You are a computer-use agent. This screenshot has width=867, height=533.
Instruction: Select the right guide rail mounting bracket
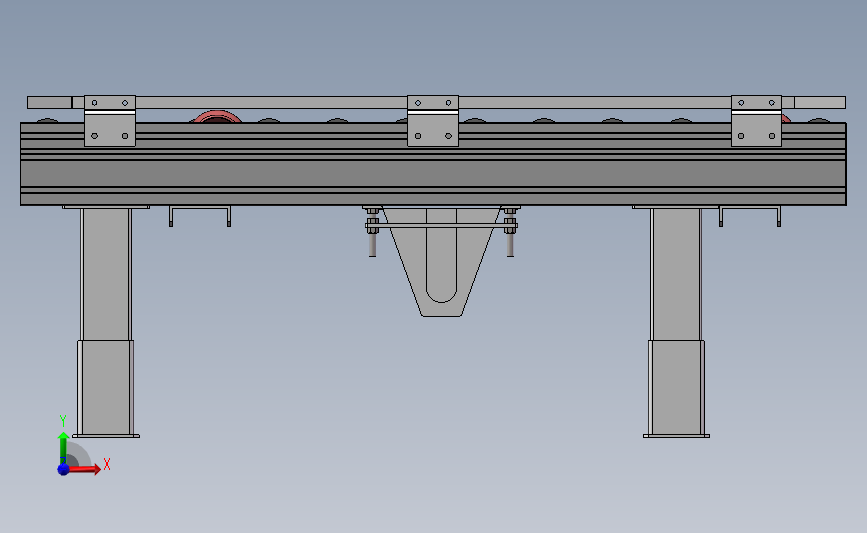[756, 121]
